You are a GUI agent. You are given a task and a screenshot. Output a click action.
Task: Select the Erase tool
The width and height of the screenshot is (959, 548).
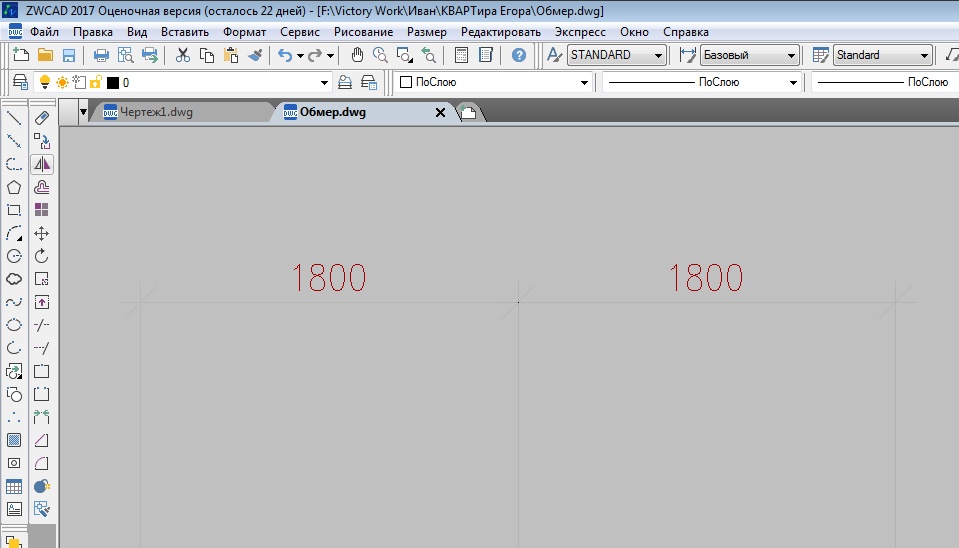click(x=42, y=117)
